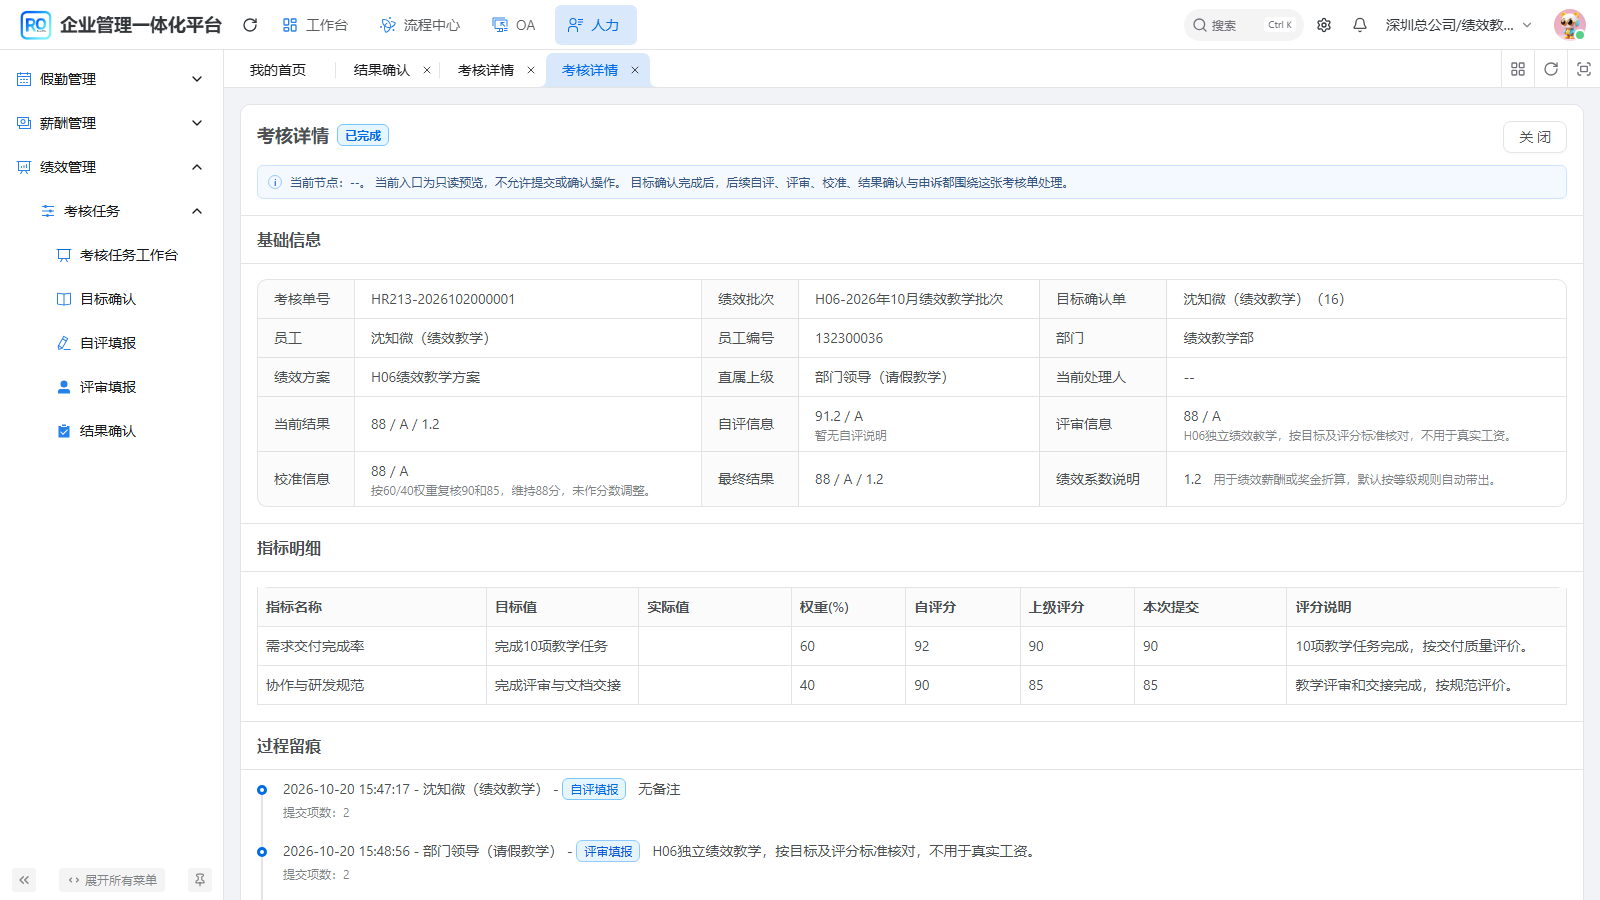Open the settings gear icon
This screenshot has height=900, width=1600.
coord(1324,25)
